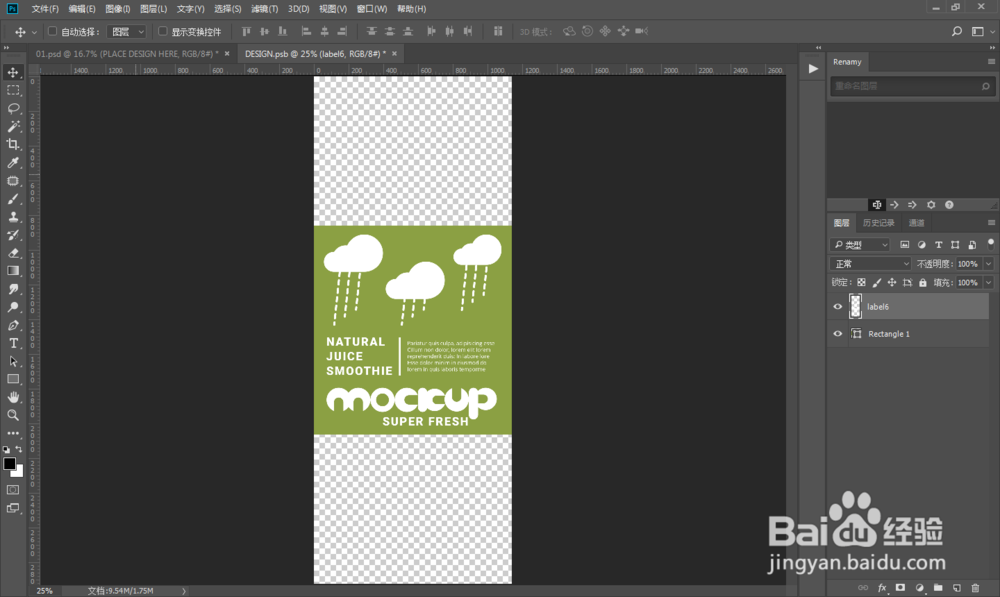
Task: Toggle the layer filter switch
Action: click(x=990, y=244)
